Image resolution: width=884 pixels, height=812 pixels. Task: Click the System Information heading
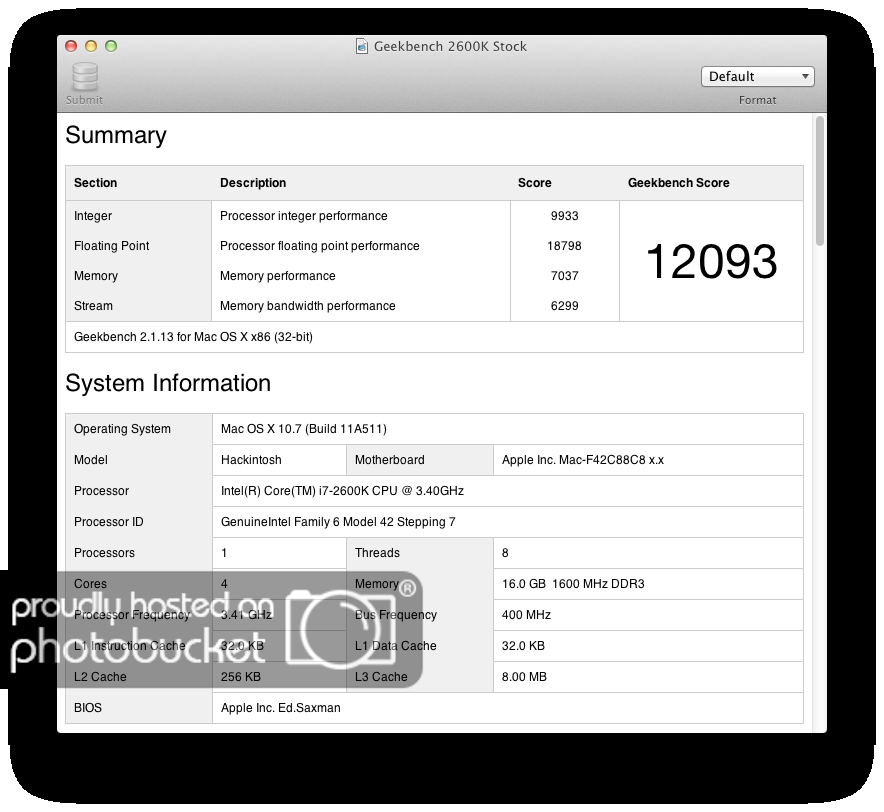(168, 383)
